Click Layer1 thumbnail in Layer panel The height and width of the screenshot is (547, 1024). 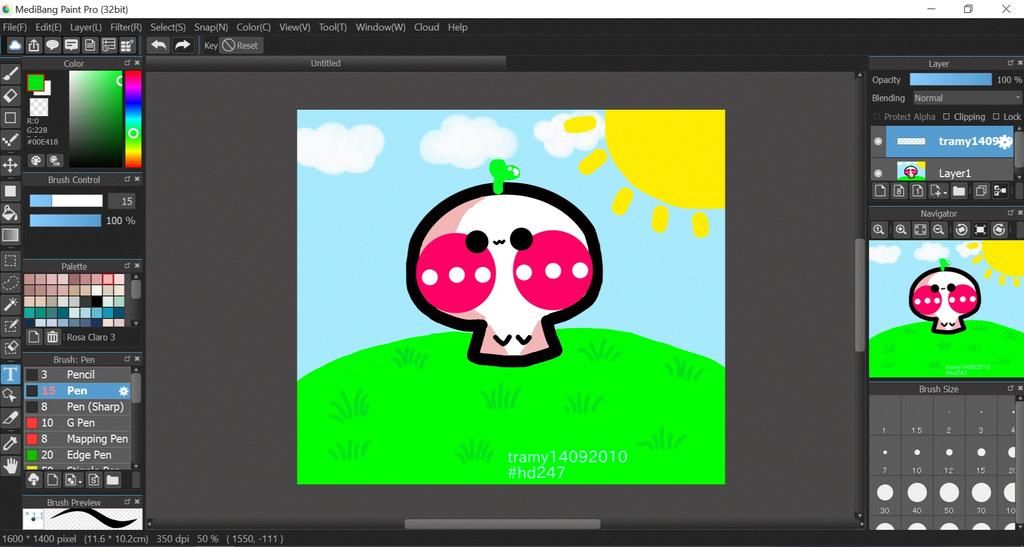pos(910,172)
